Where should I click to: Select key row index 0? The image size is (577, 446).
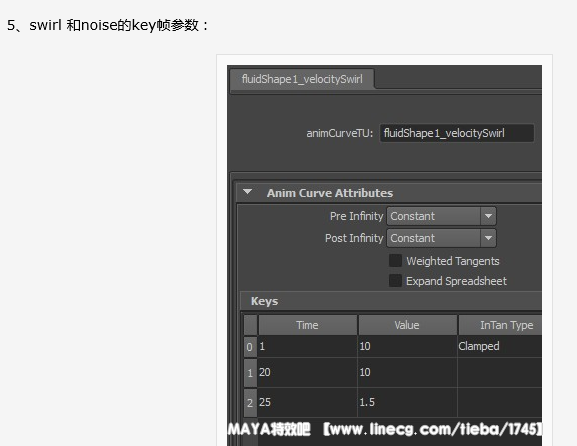(x=250, y=347)
